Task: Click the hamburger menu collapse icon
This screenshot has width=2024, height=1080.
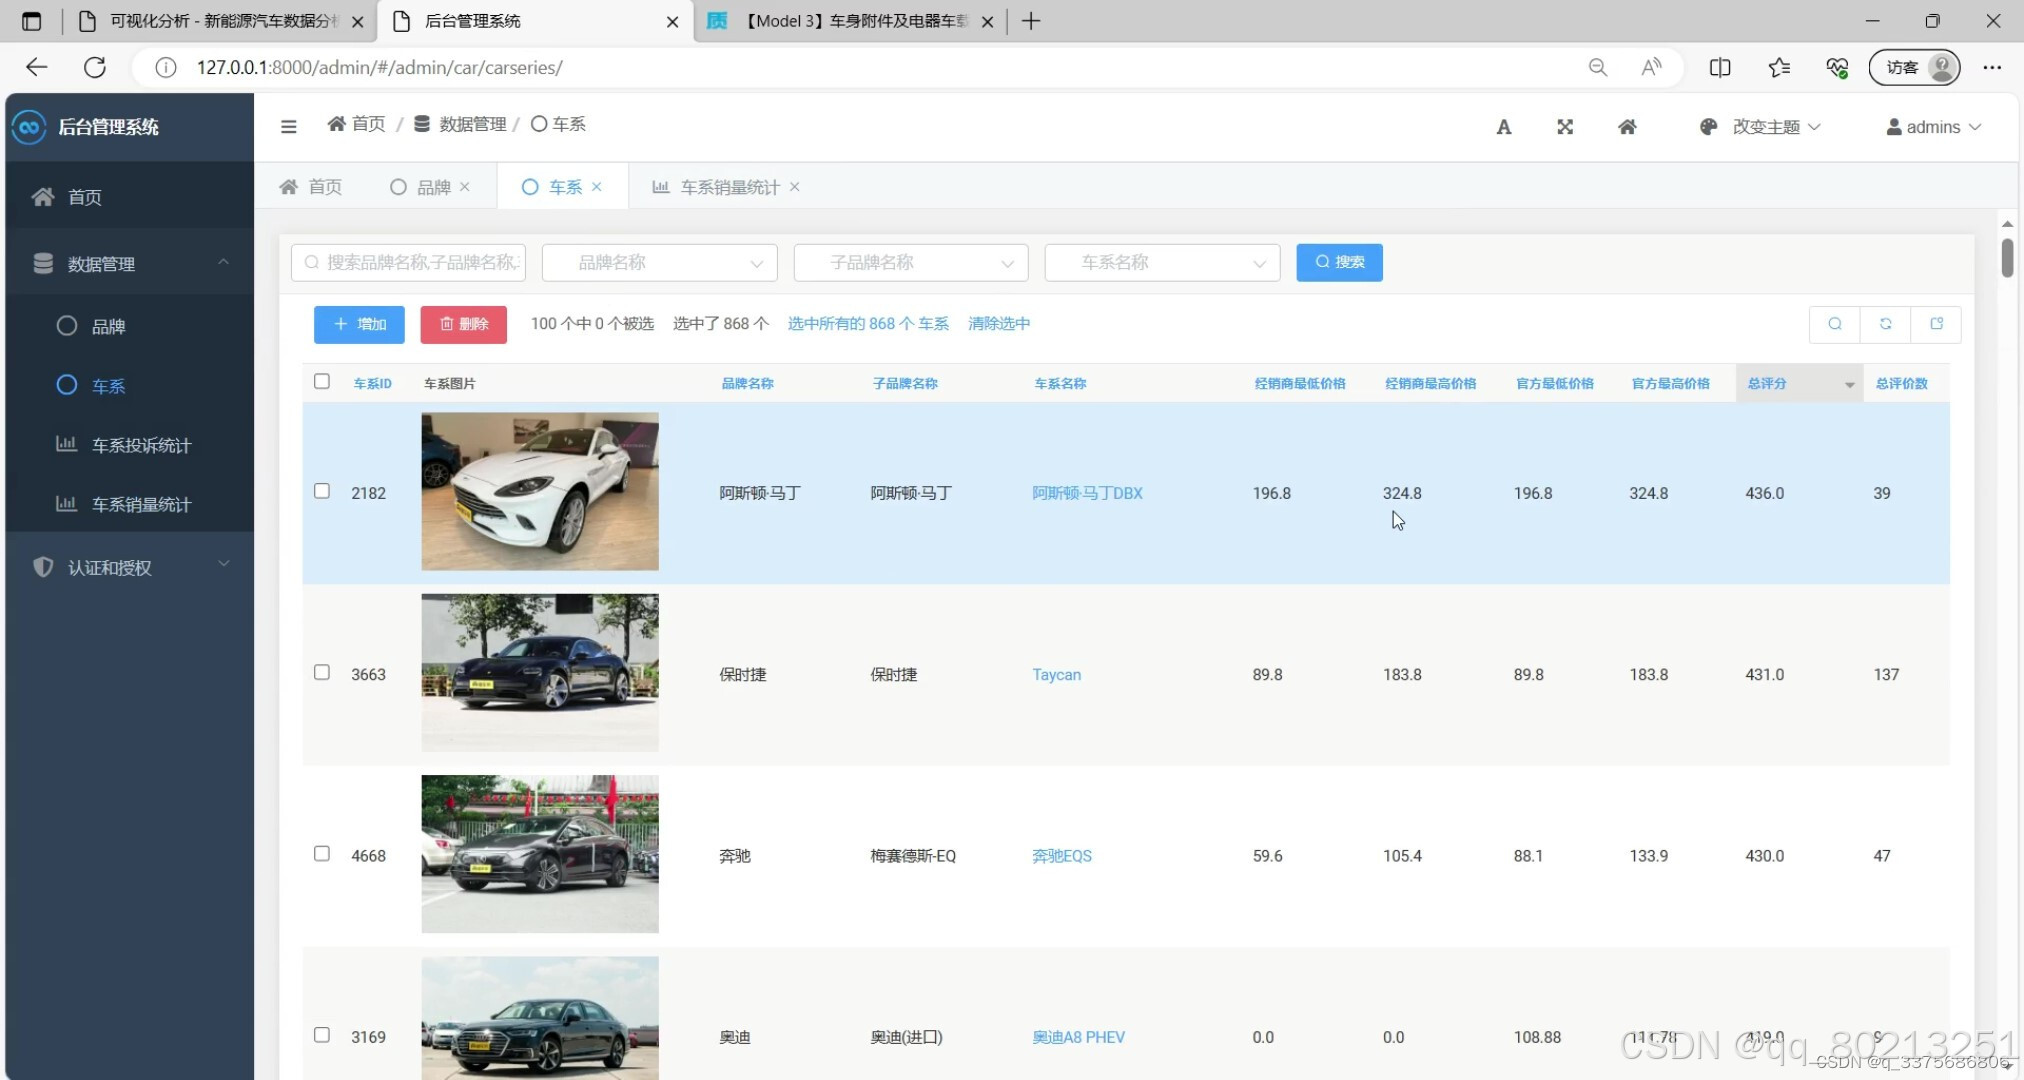Action: [x=288, y=126]
